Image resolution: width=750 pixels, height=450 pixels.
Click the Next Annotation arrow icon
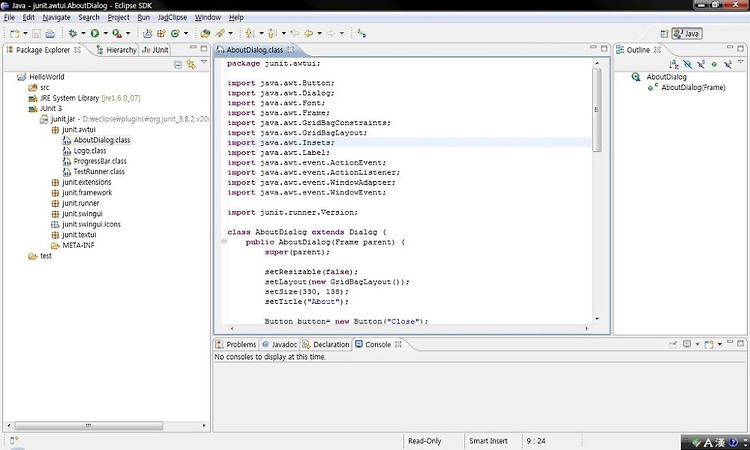point(249,33)
